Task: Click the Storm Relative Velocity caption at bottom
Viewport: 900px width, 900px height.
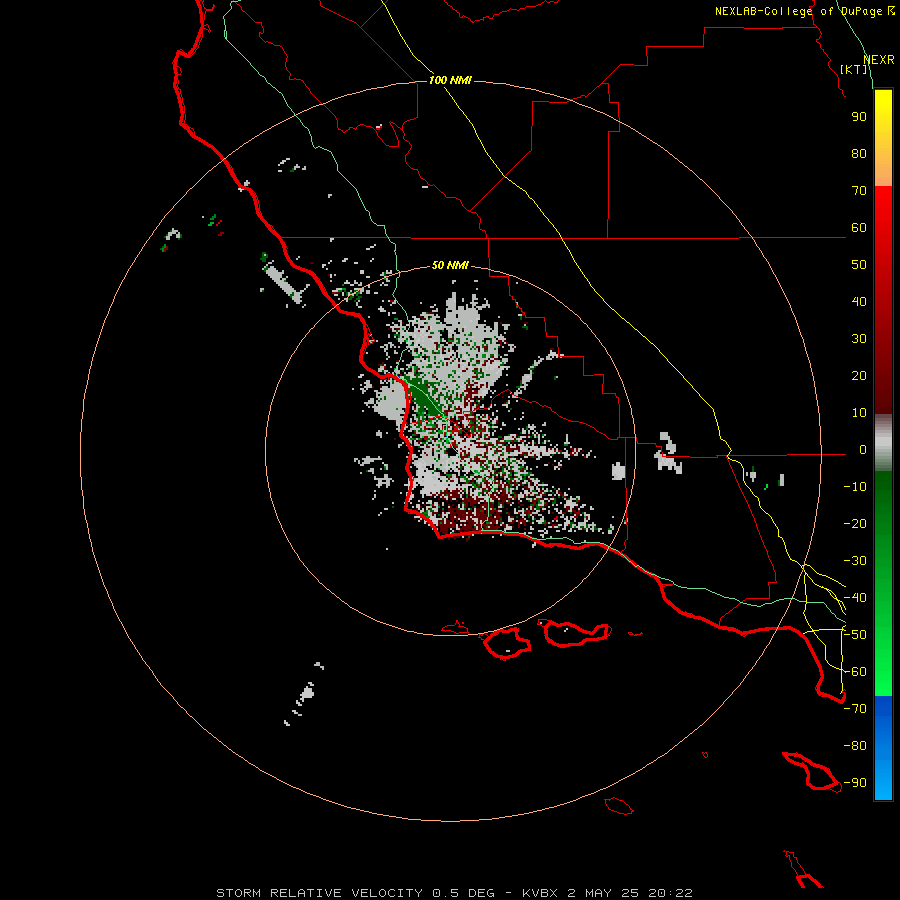Action: [x=454, y=893]
